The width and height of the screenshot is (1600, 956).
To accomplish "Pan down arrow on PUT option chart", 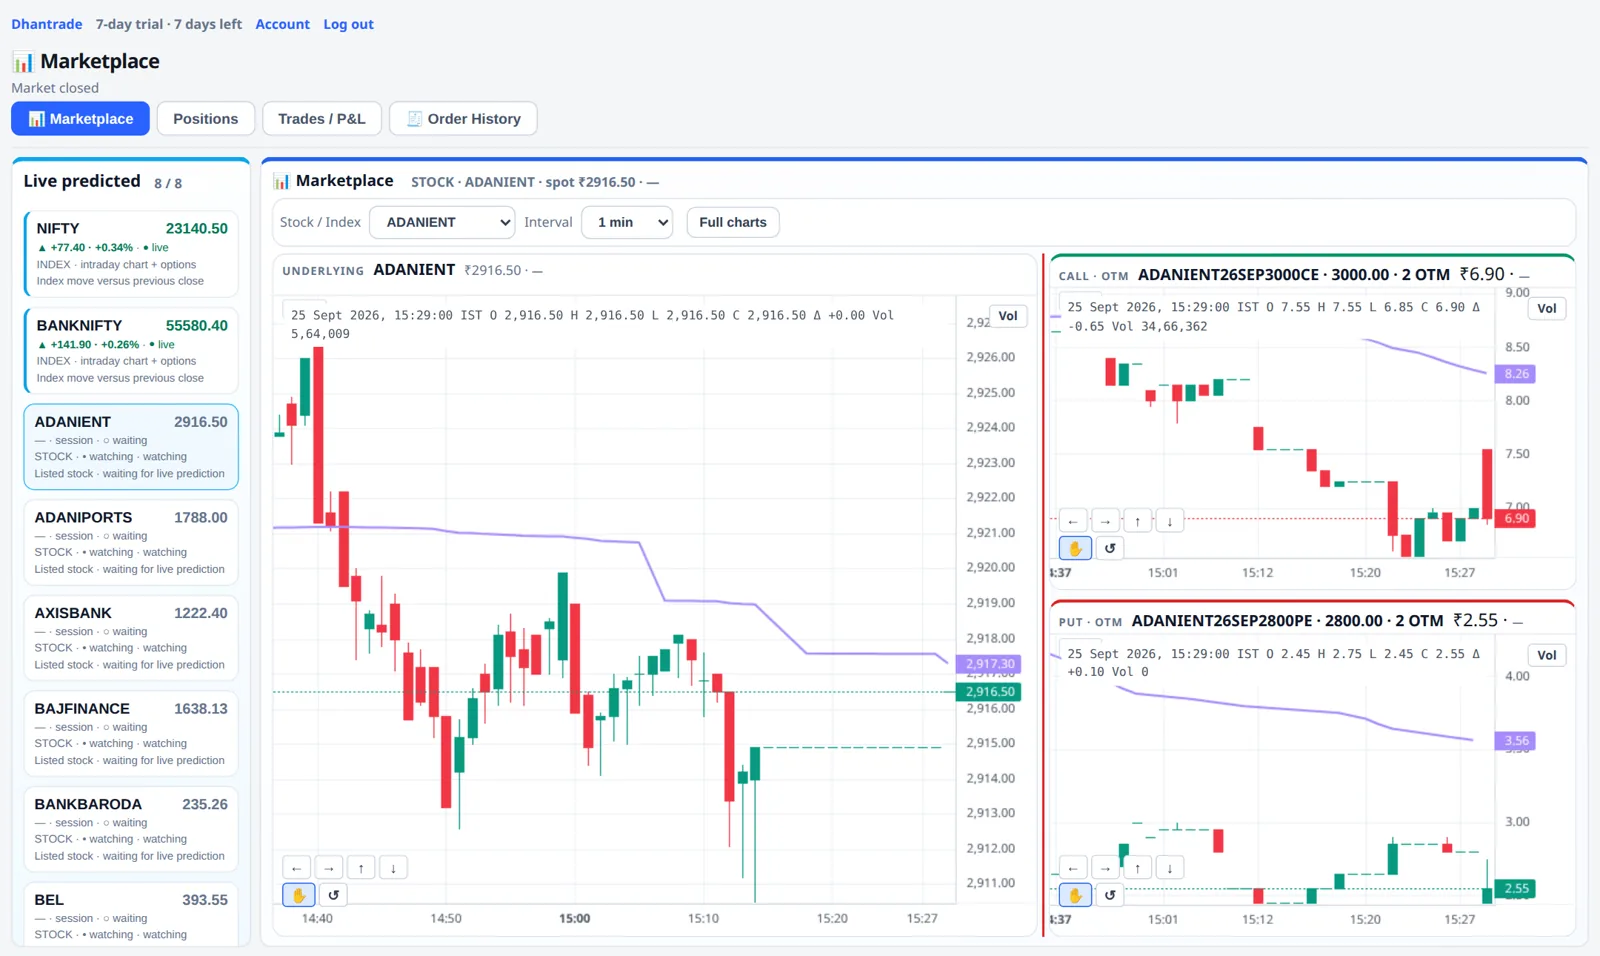I will pos(1170,868).
